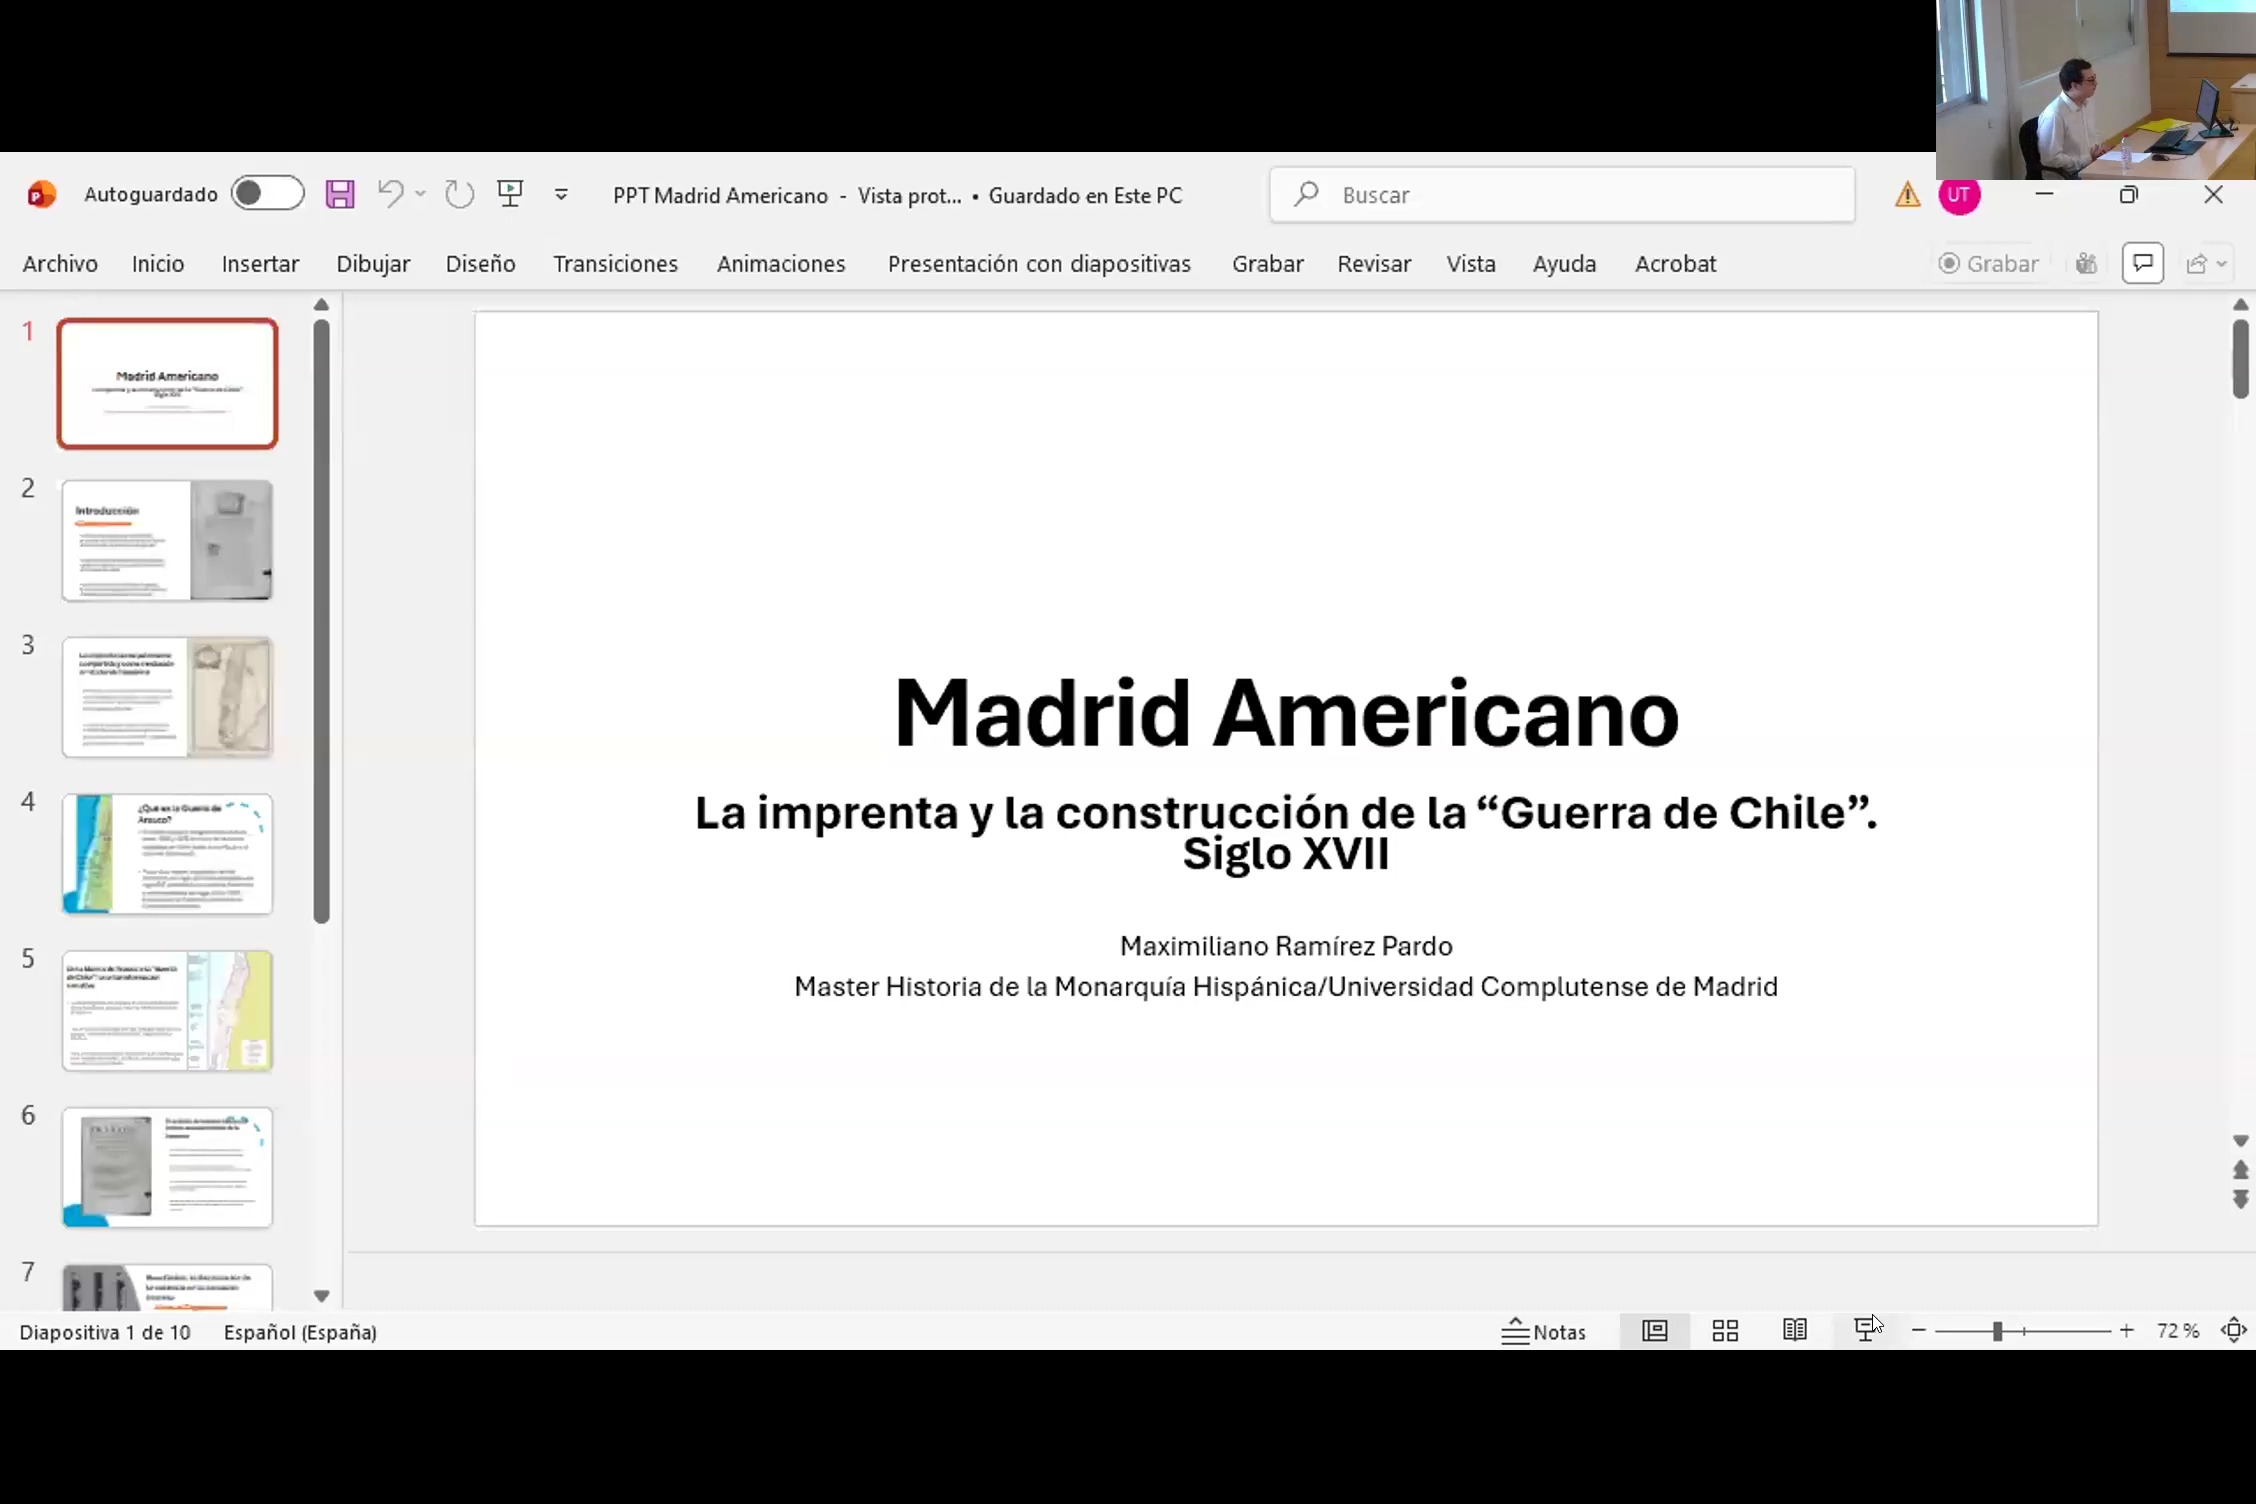Click the subtitle about Guerra de Chile
This screenshot has width=2256, height=1504.
pos(1286,833)
